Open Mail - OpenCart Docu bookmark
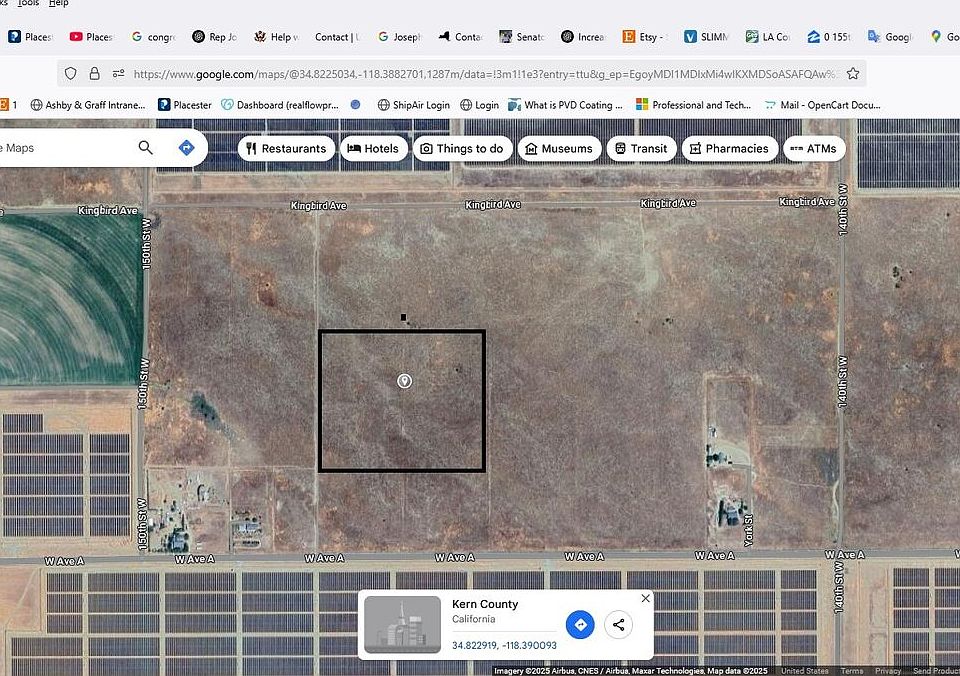960x676 pixels. coord(822,105)
